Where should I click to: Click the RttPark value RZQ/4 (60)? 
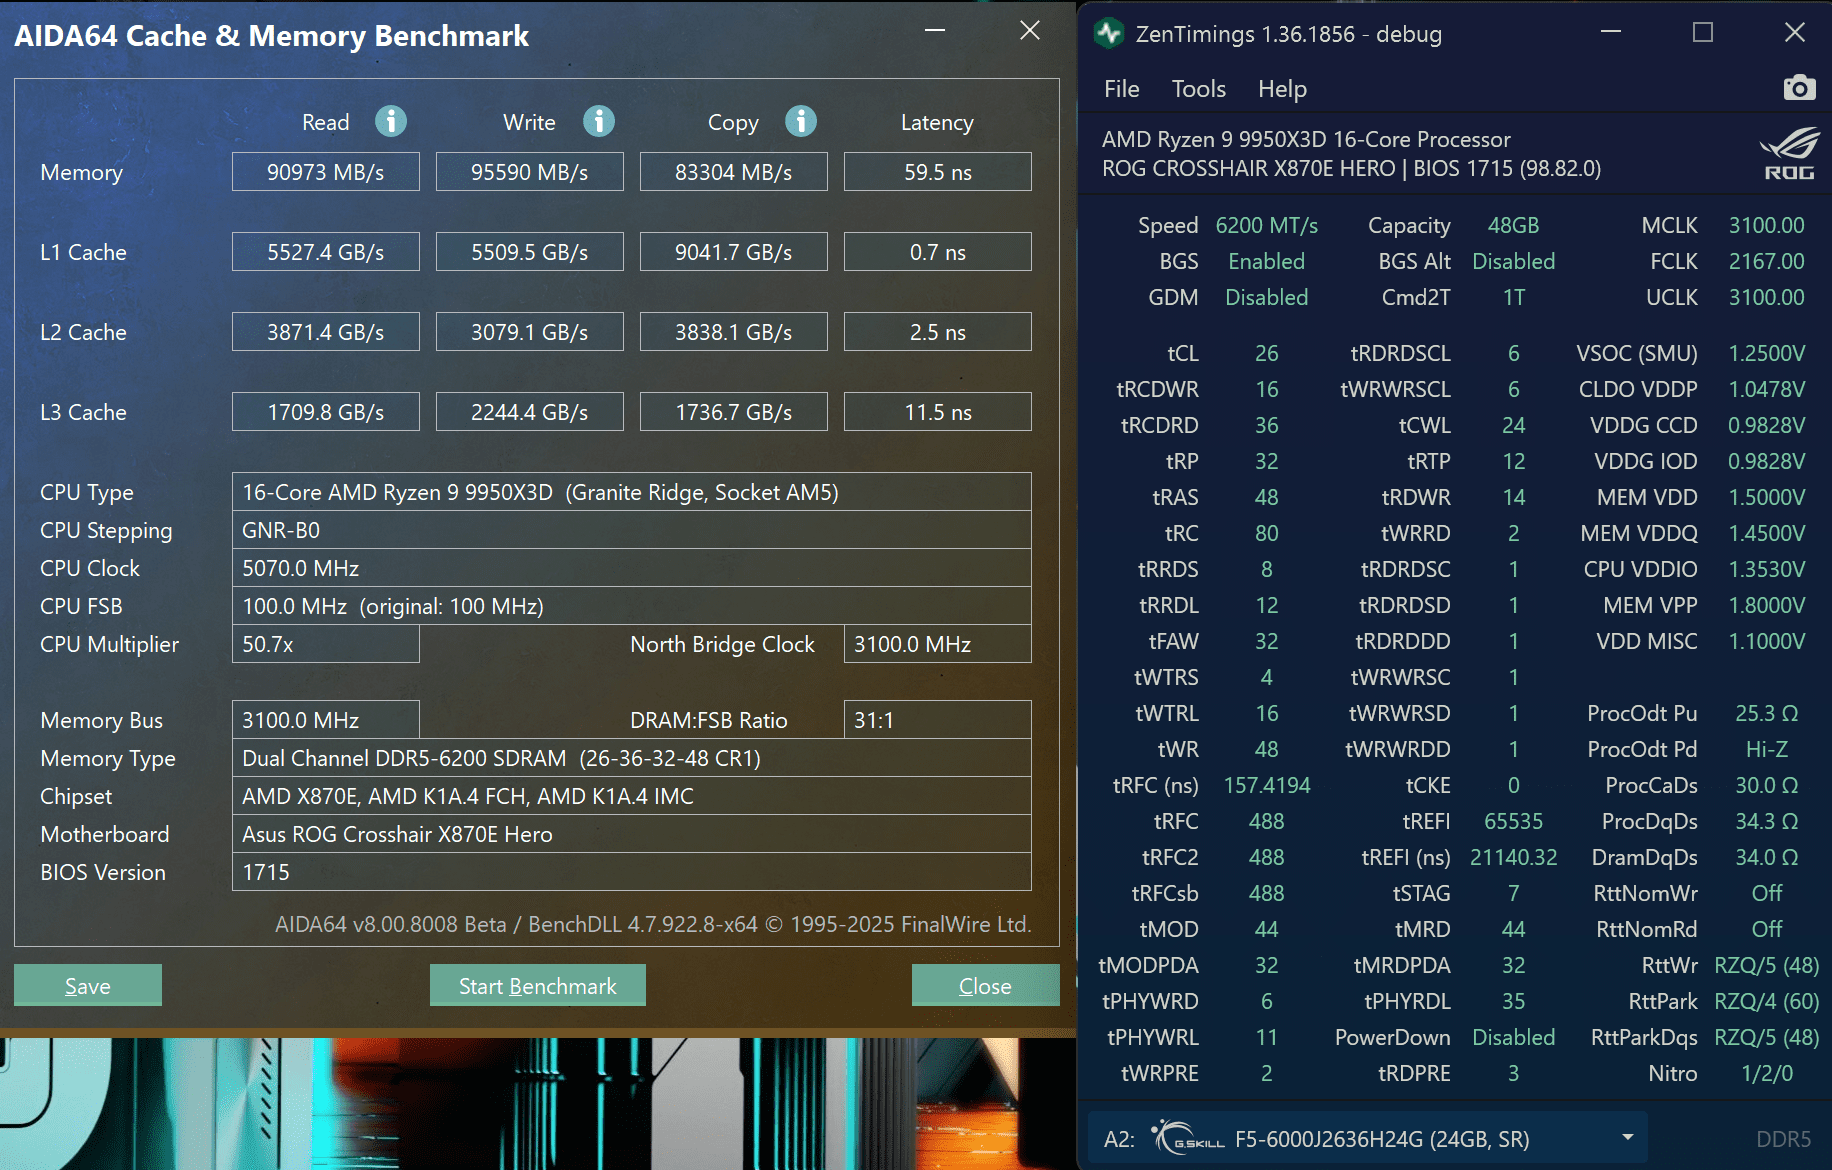[1766, 1001]
